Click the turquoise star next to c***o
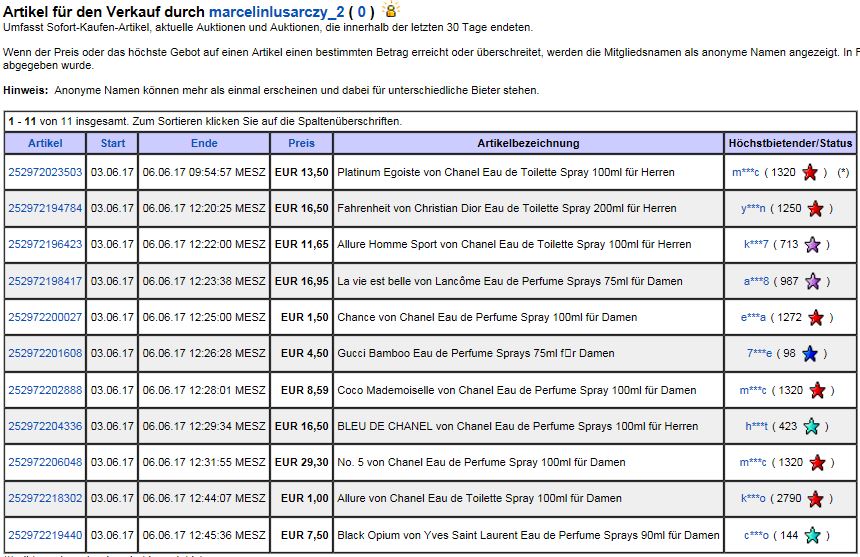Screen dimensions: 860x557 (812, 536)
